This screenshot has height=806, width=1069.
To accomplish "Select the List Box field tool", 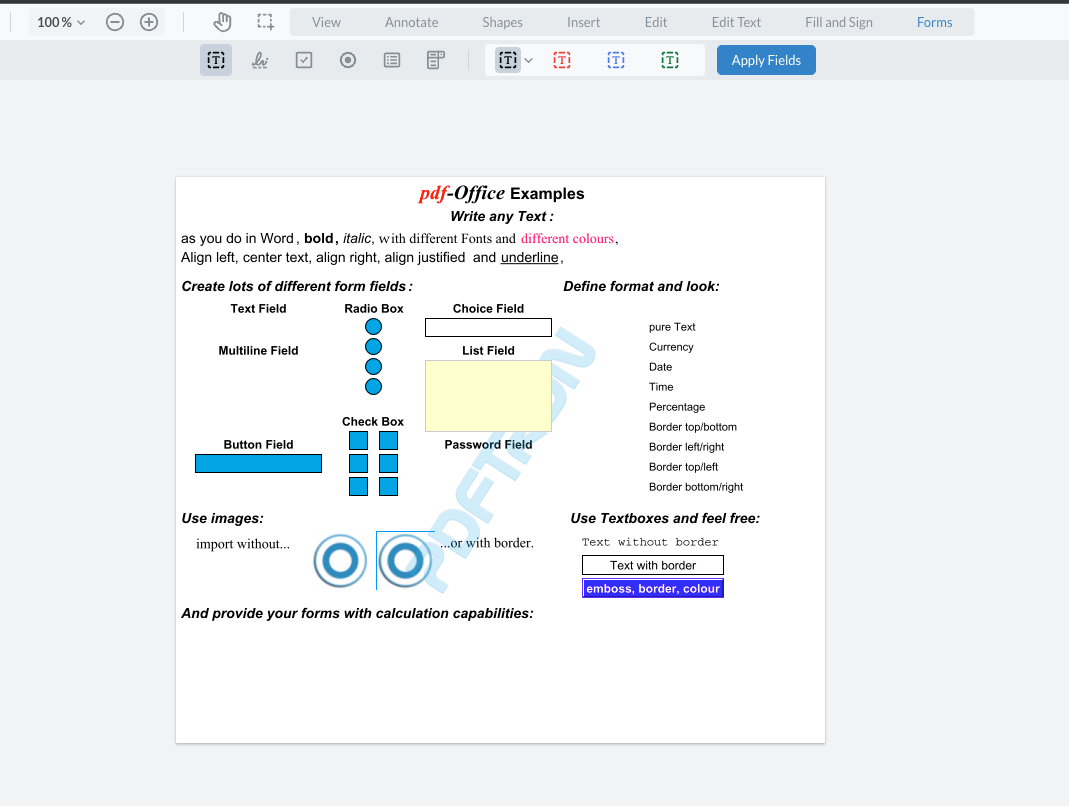I will click(x=391, y=60).
